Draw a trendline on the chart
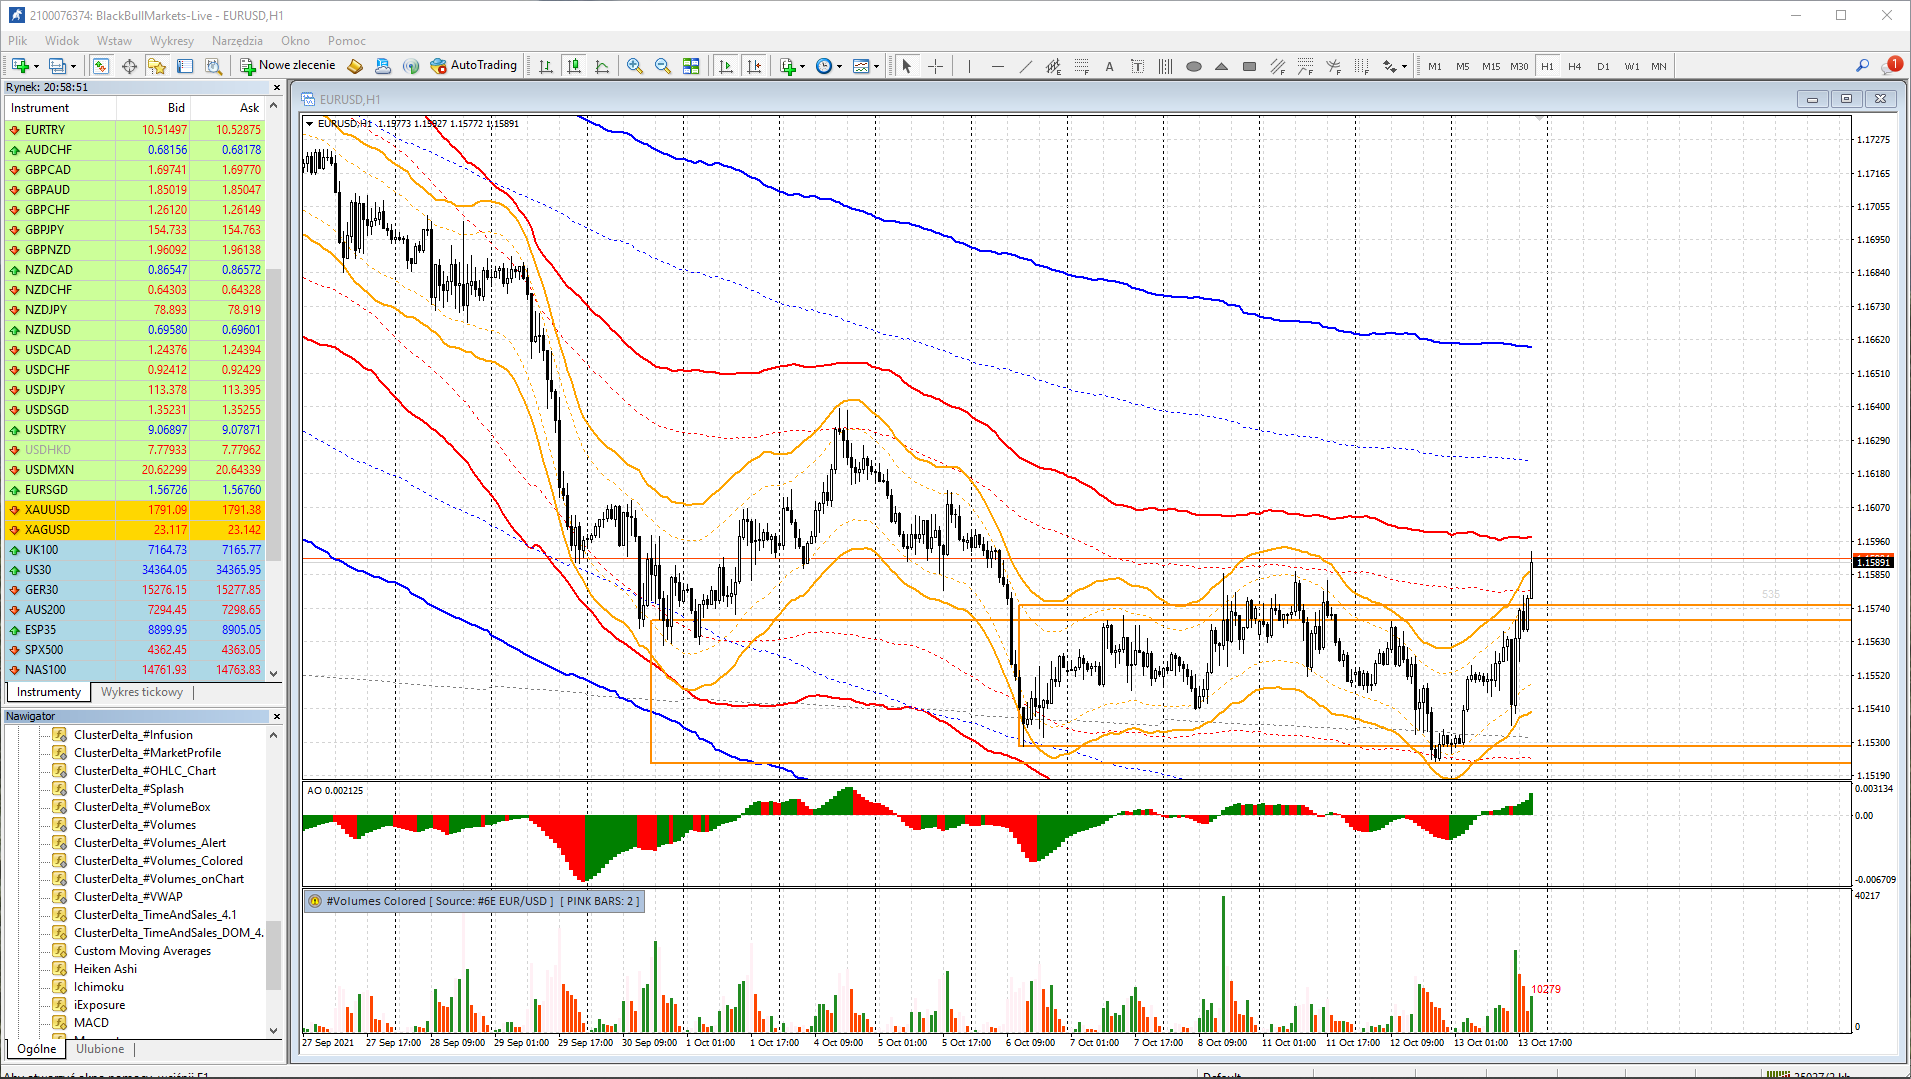Viewport: 1911px width, 1079px height. 1025,66
